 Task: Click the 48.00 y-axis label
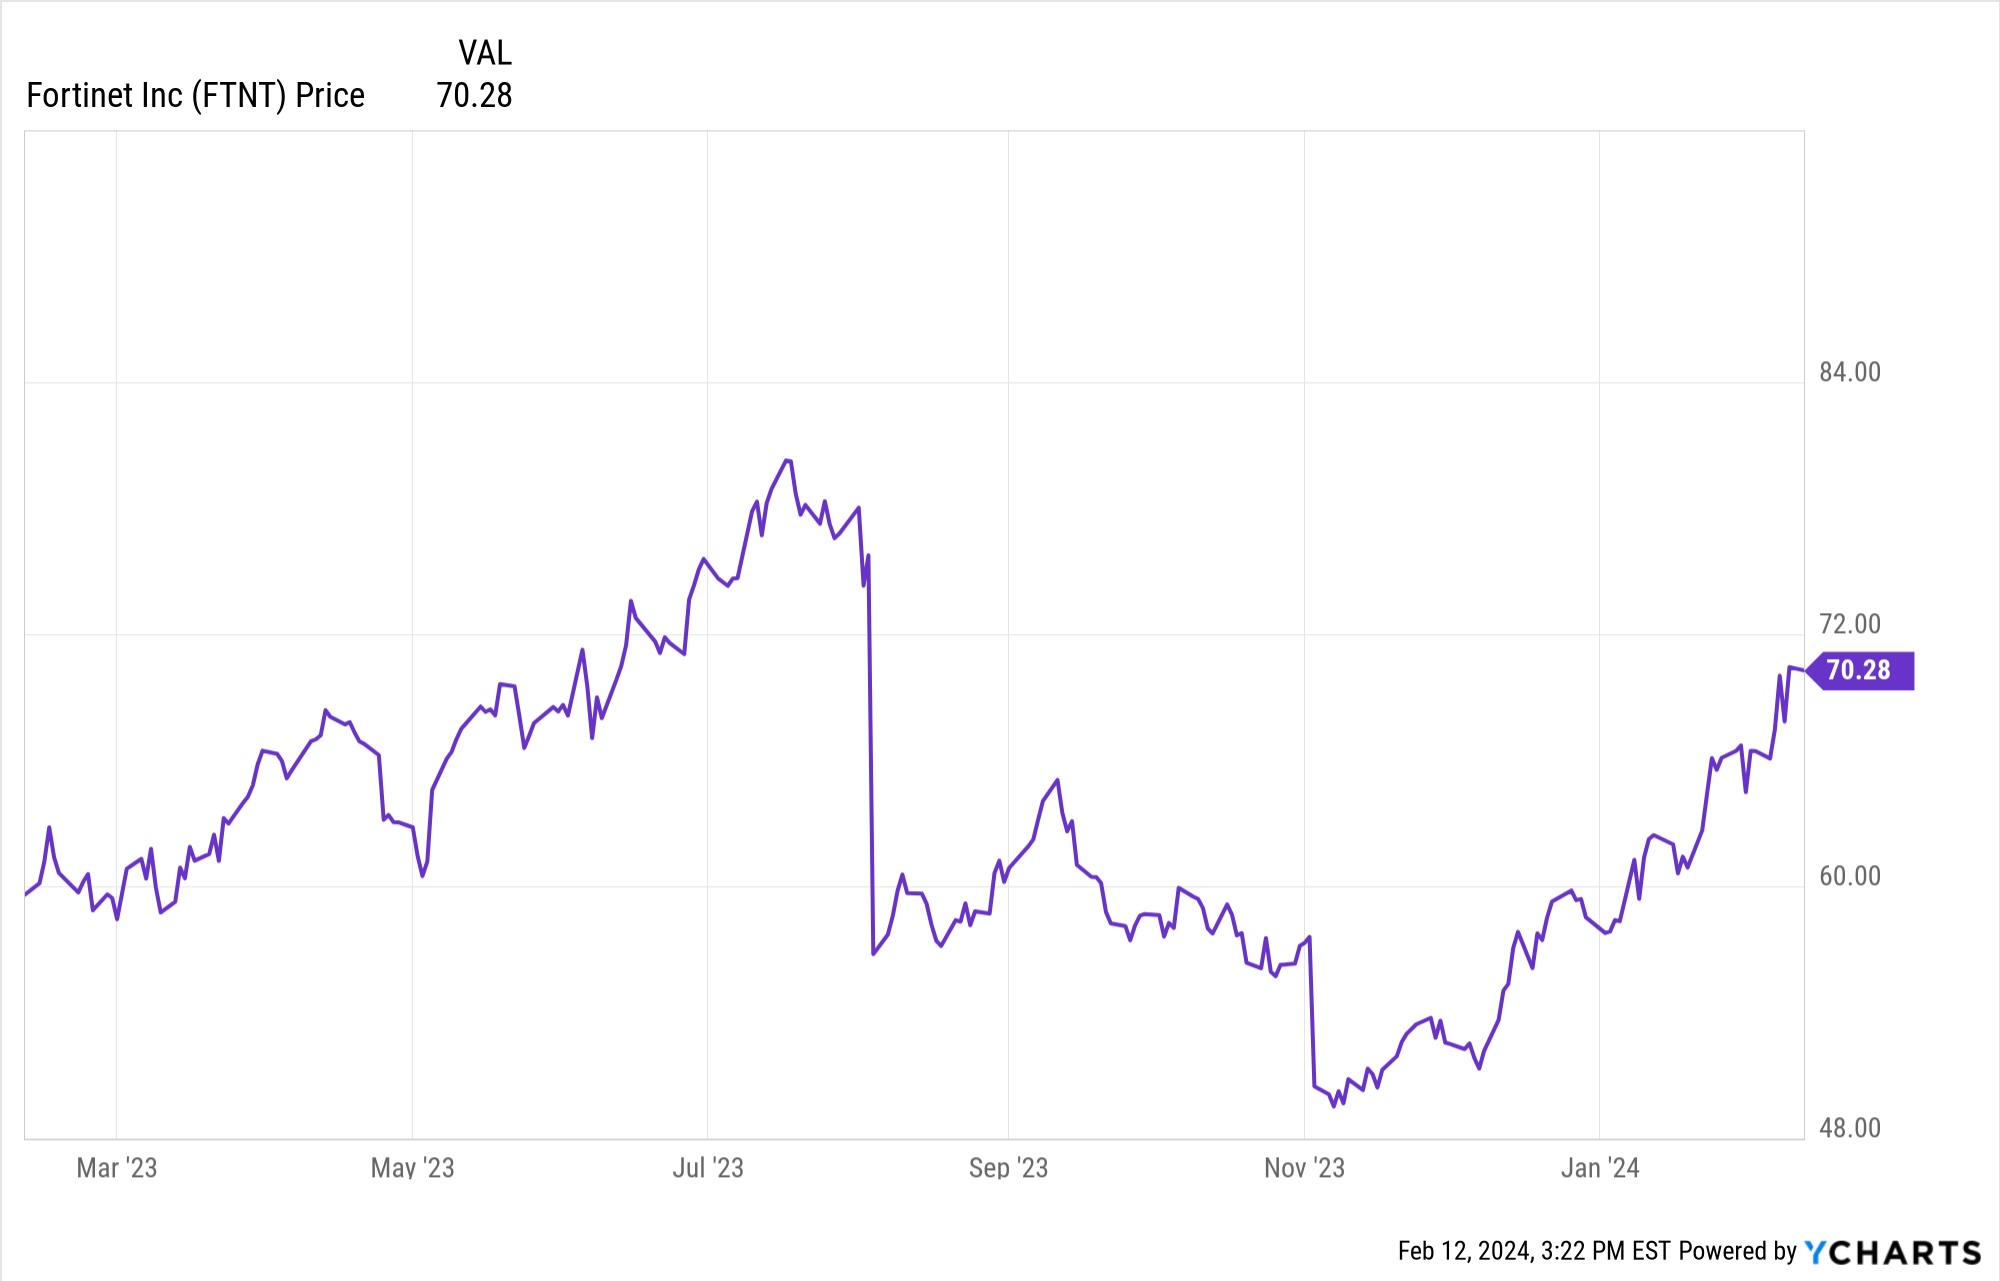click(1849, 1128)
